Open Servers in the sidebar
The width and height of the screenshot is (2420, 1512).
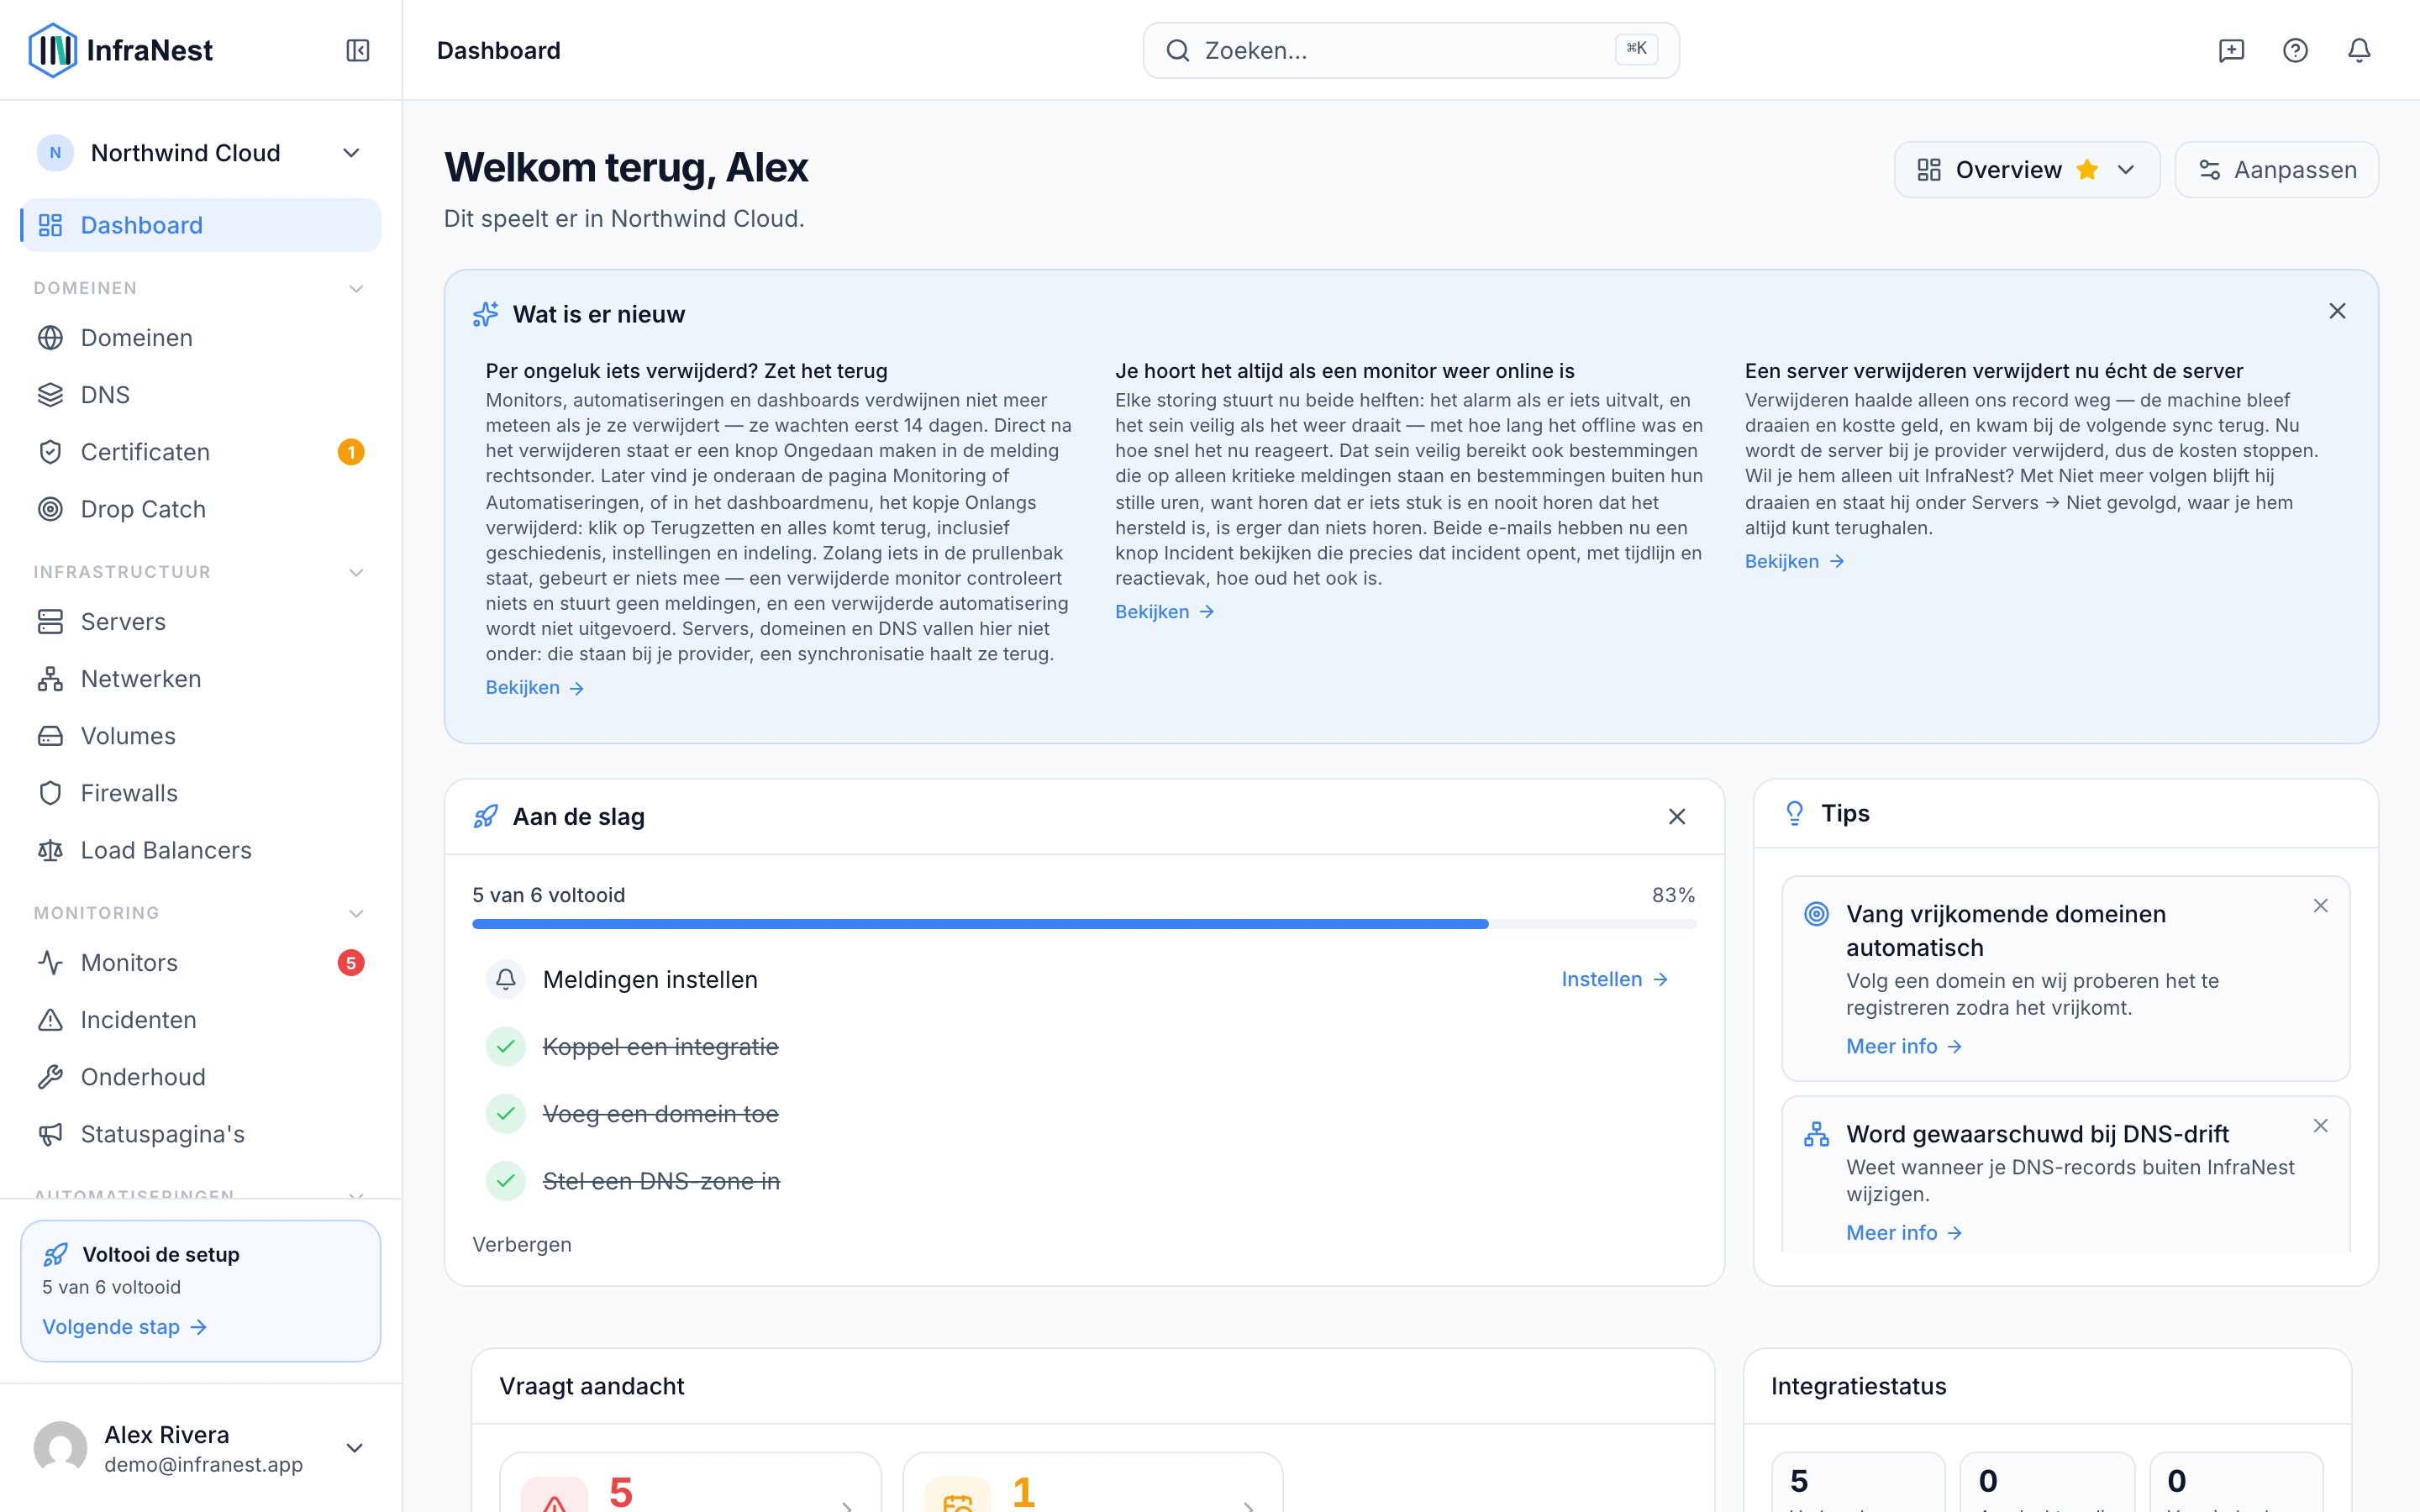tap(200, 622)
